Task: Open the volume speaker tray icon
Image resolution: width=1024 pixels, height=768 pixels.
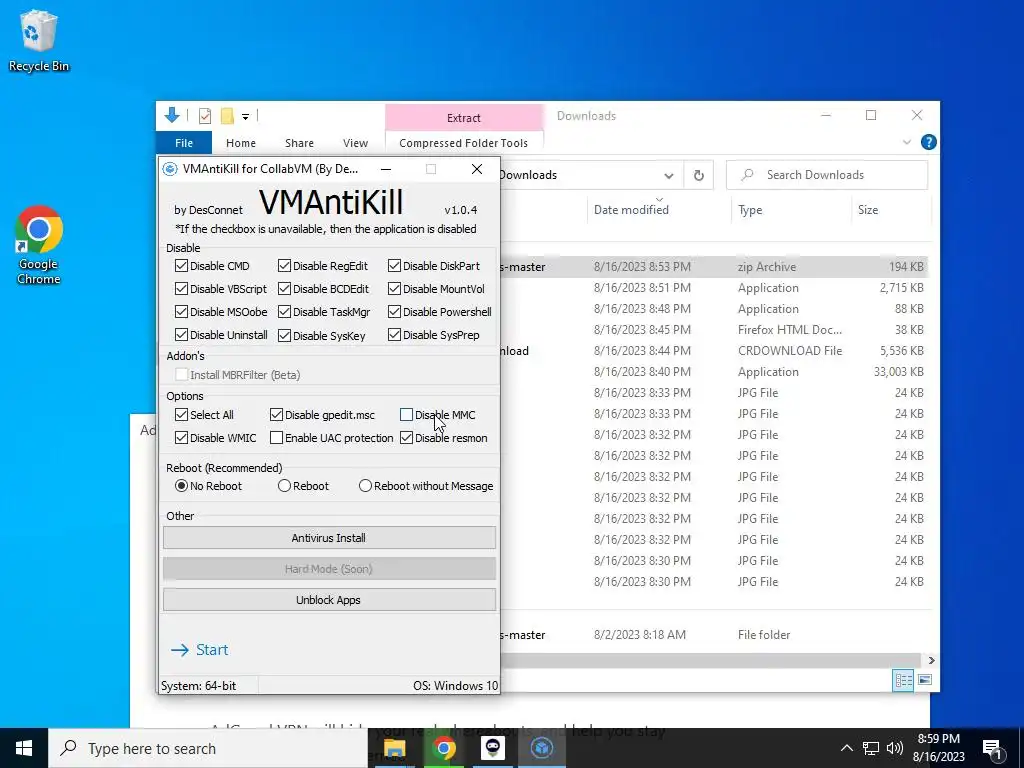Action: click(895, 748)
